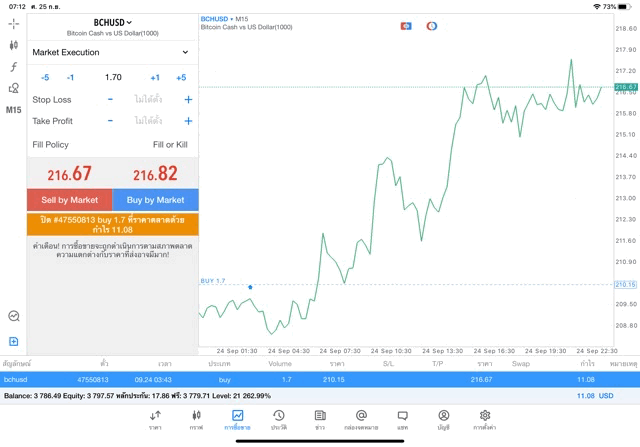Click T/P column header

click(438, 363)
